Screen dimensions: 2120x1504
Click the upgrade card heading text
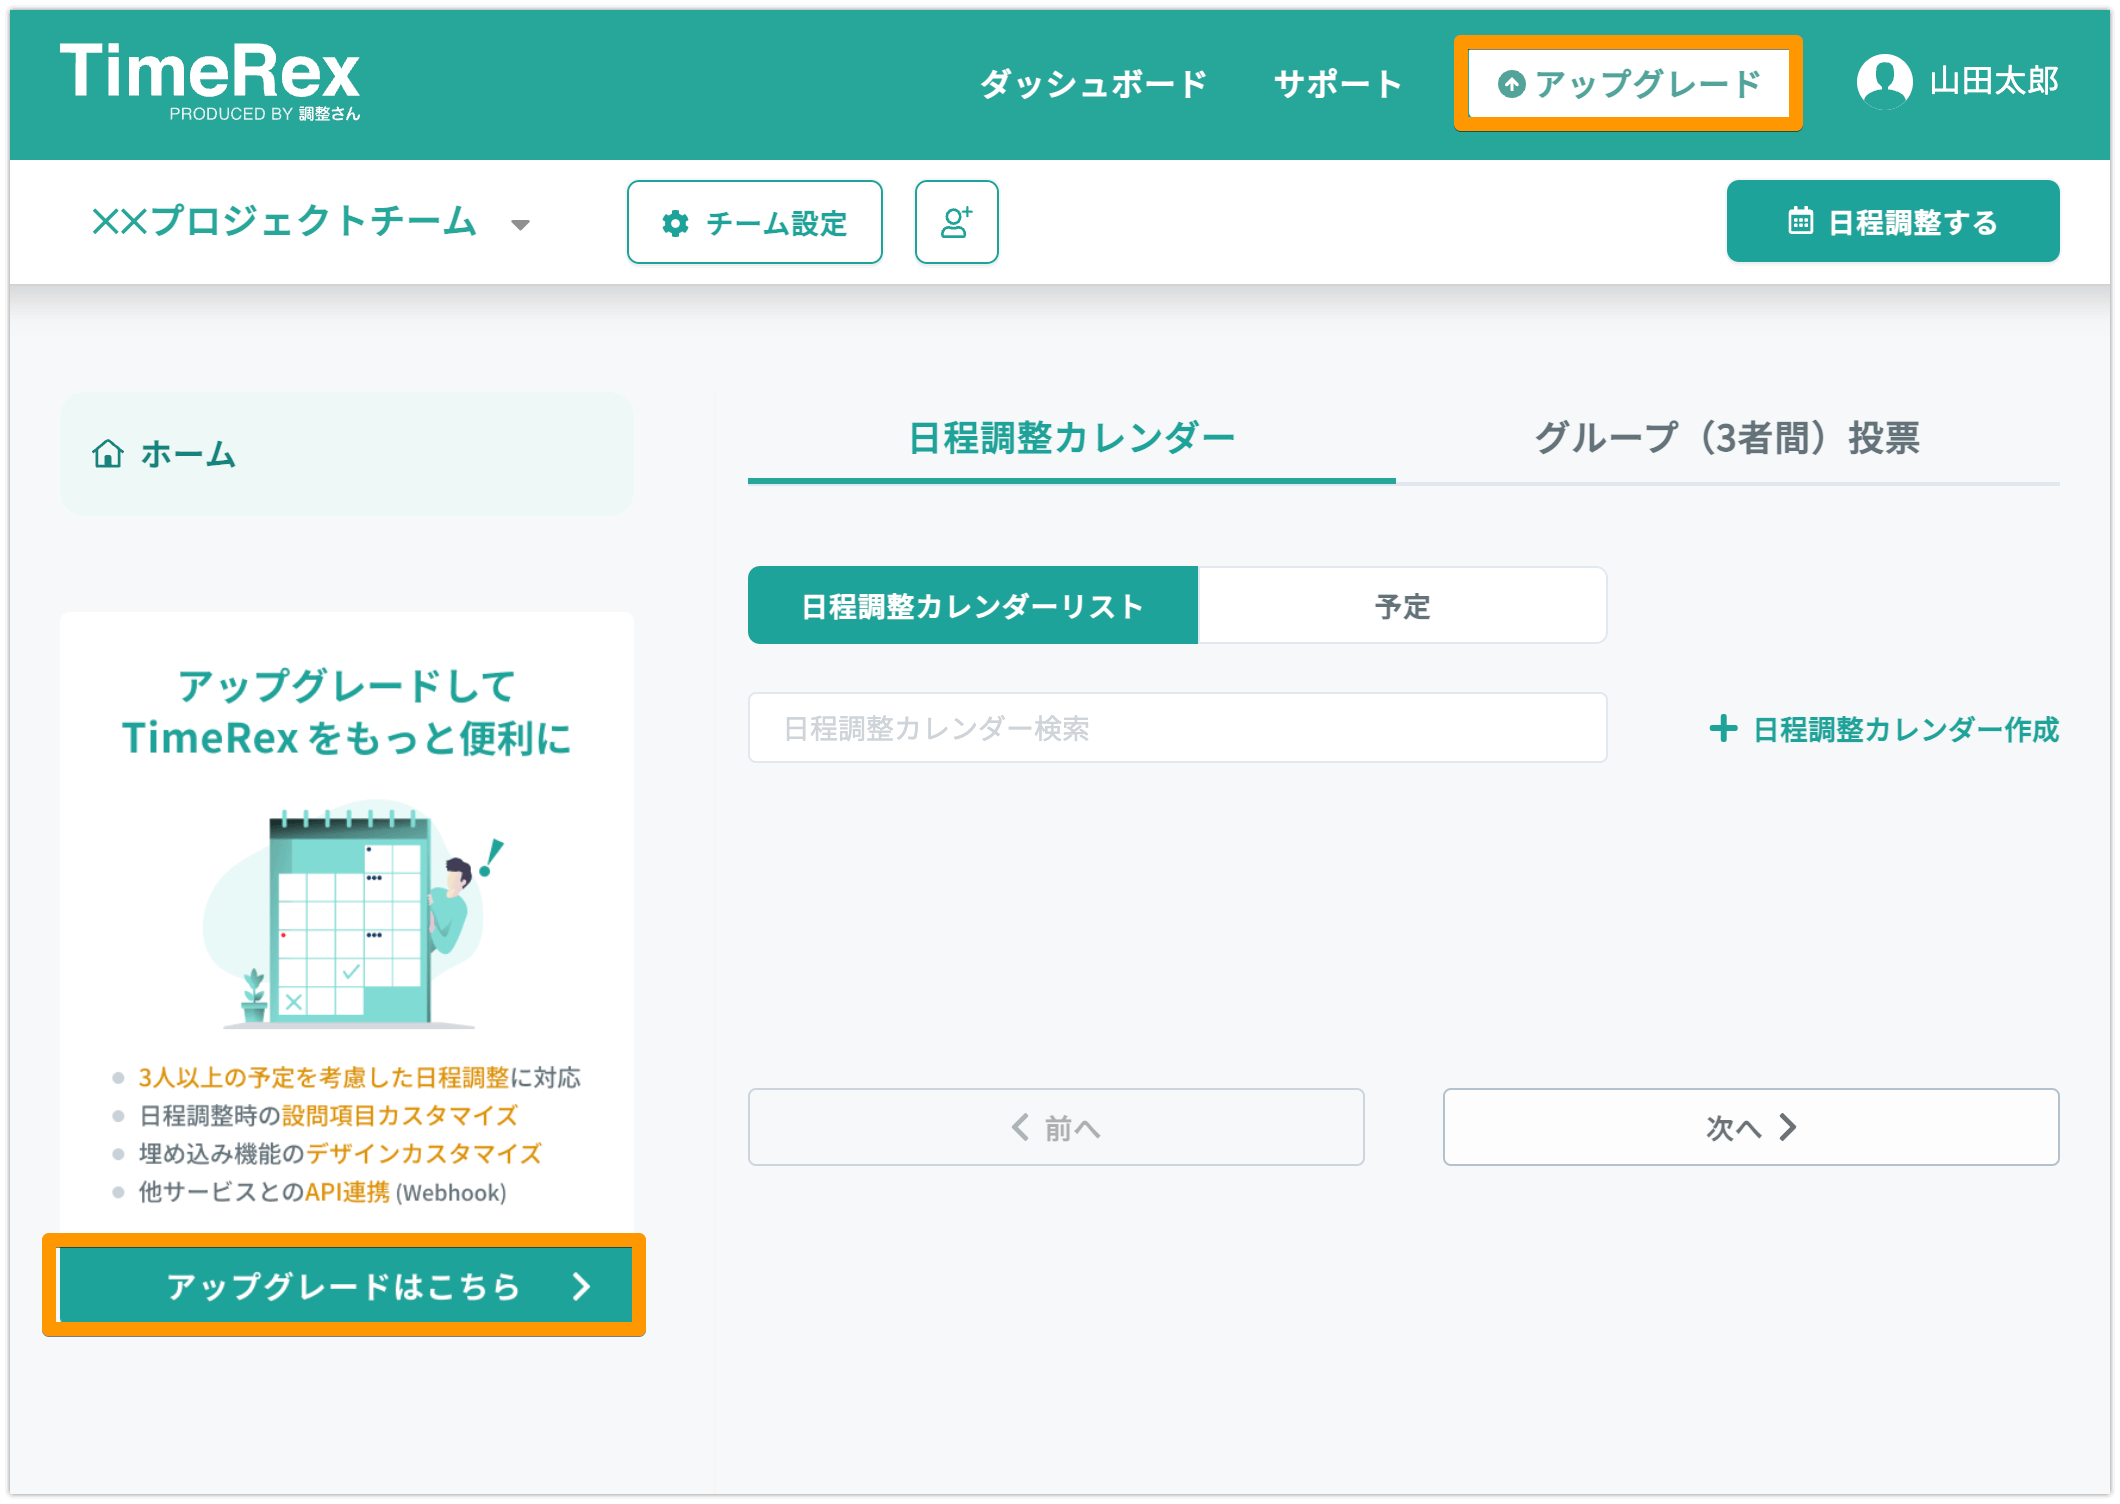click(346, 712)
